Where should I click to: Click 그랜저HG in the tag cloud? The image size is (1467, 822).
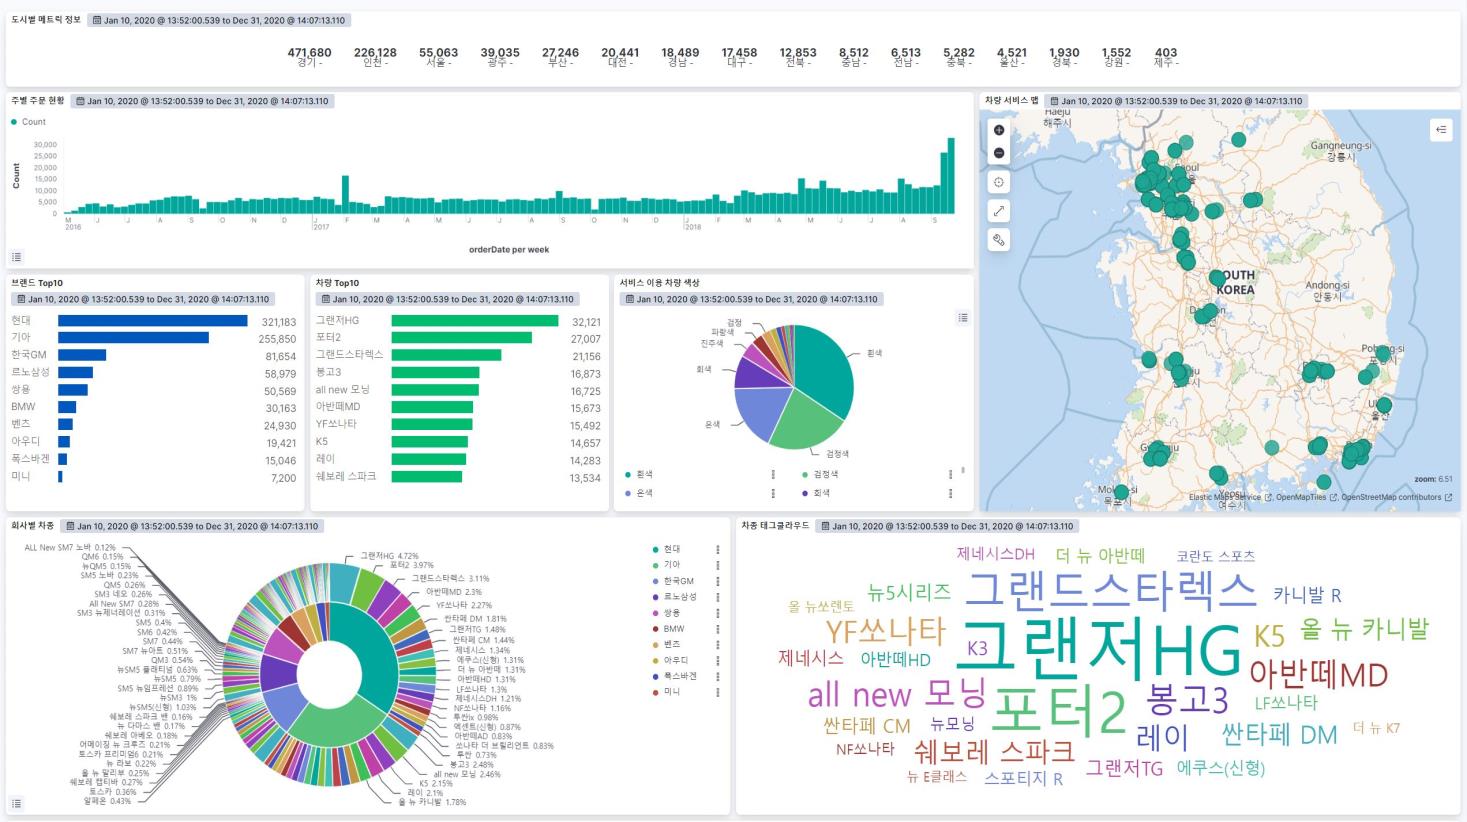click(x=1099, y=648)
